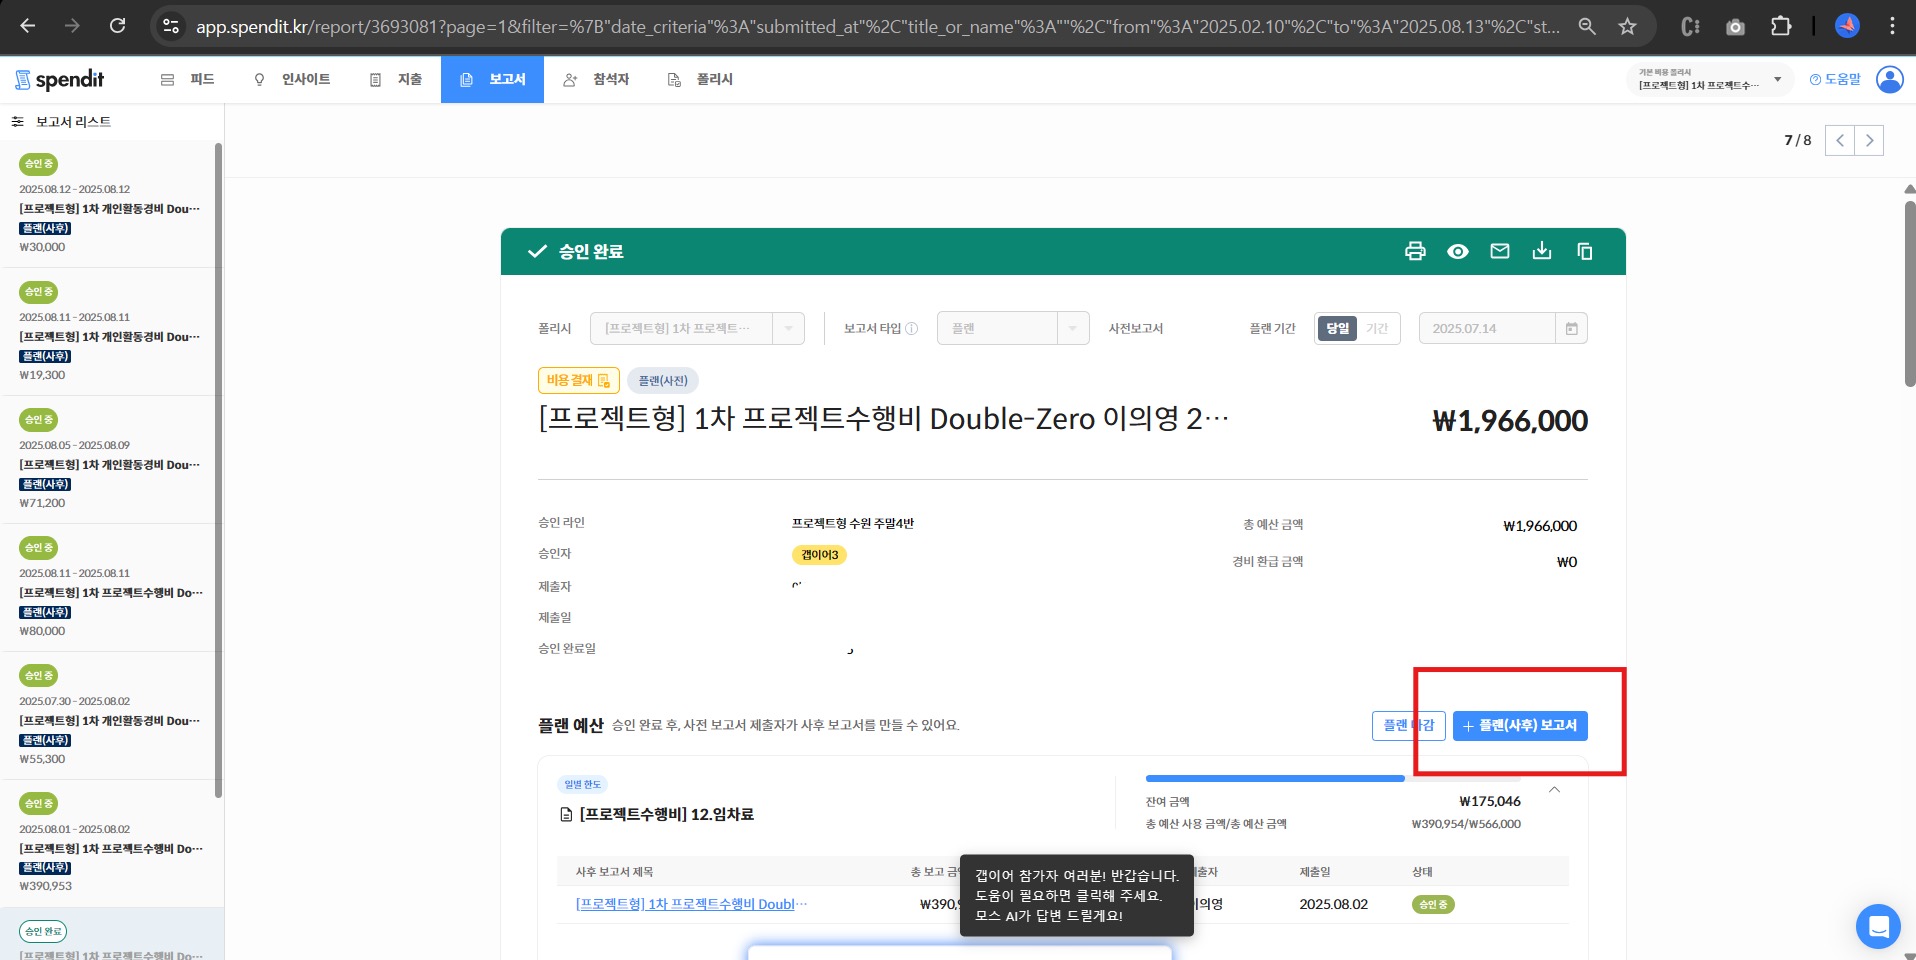Bookmark this page with the star icon
The width and height of the screenshot is (1916, 960).
(x=1628, y=26)
